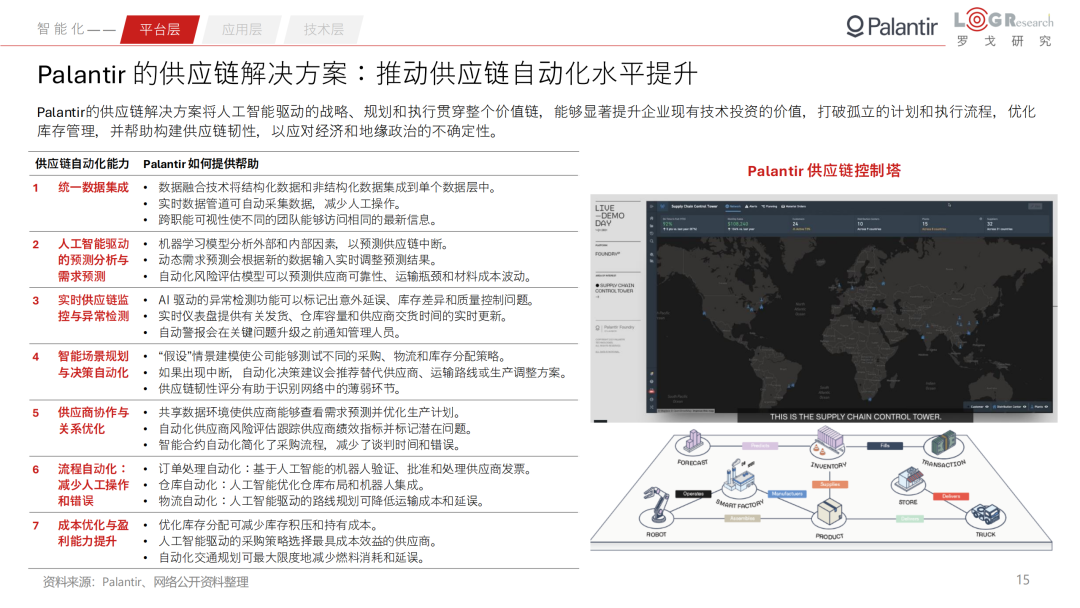The image size is (1080, 608).
Task: Toggle Plants layer visibility eye on map
Action: 1046,407
